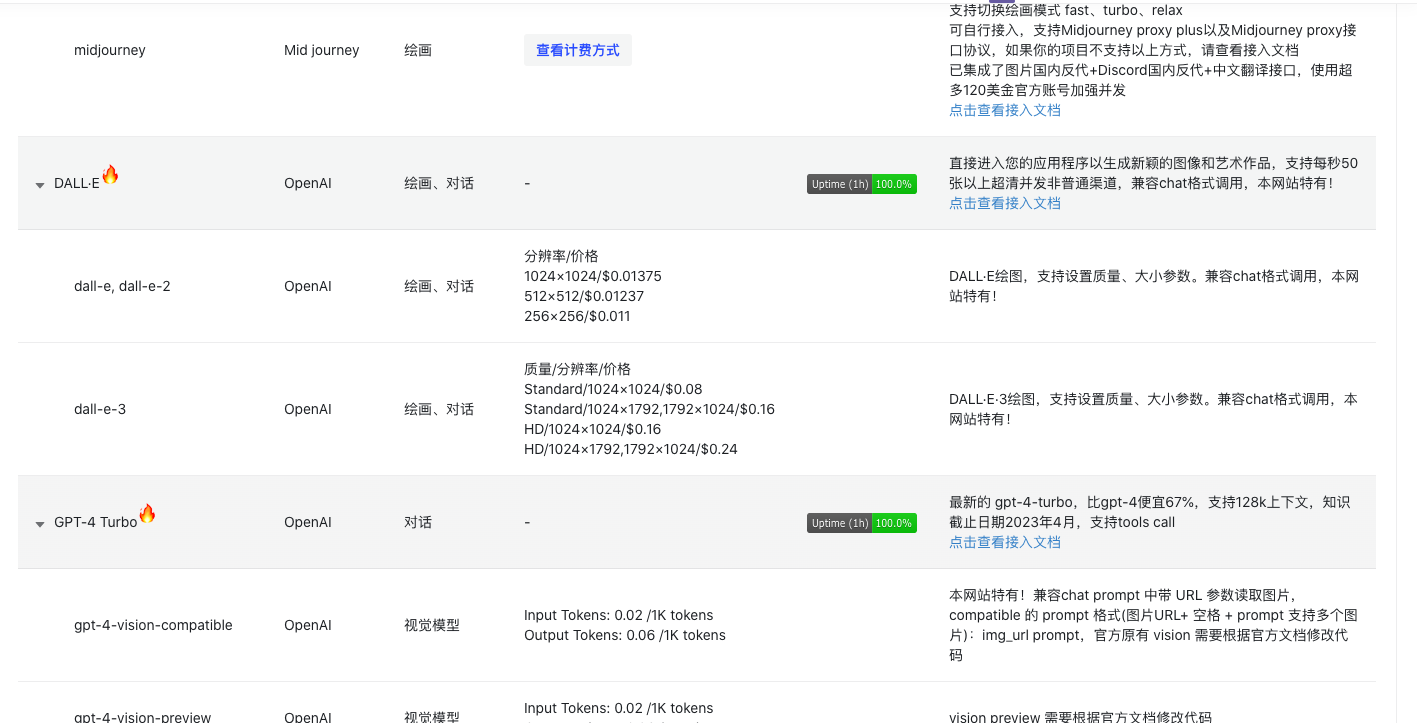The width and height of the screenshot is (1417, 723).
Task: Click the fire icon beside DALL·E
Action: tap(110, 174)
